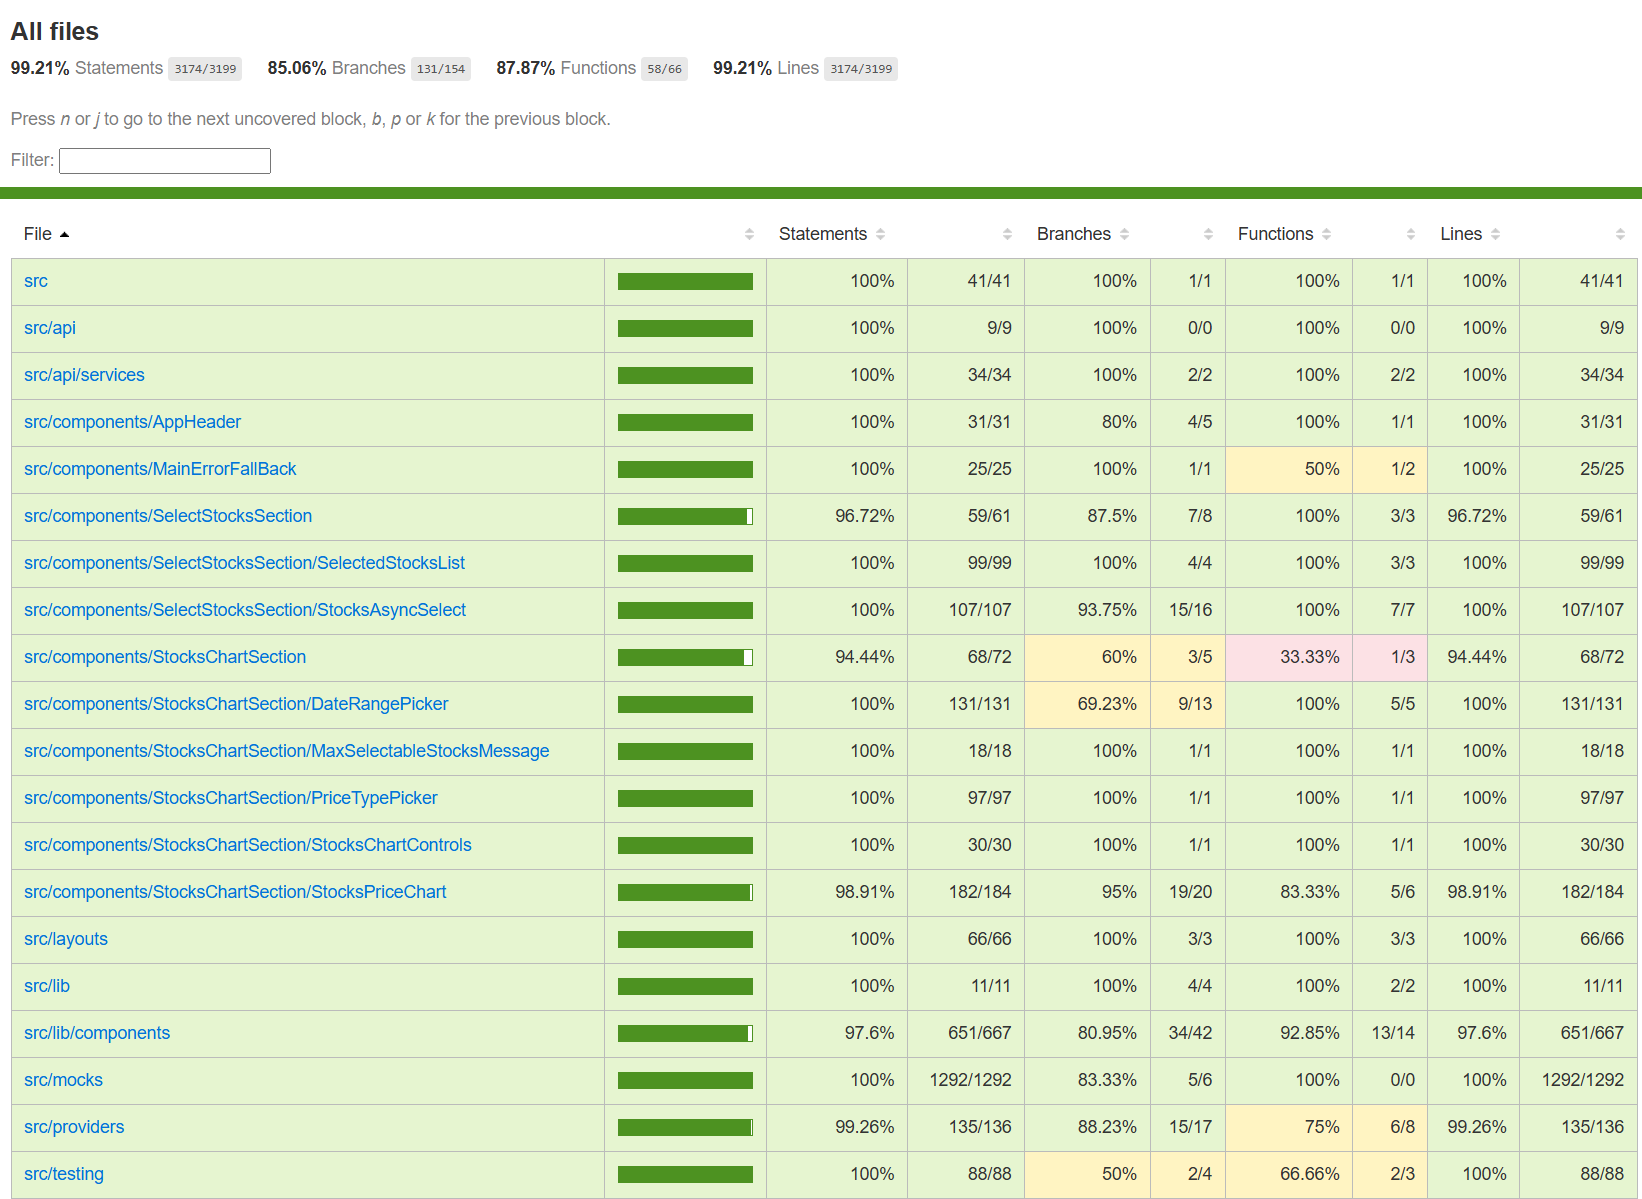This screenshot has width=1642, height=1199.
Task: Open SelectedStocksList coverage report
Action: (244, 563)
